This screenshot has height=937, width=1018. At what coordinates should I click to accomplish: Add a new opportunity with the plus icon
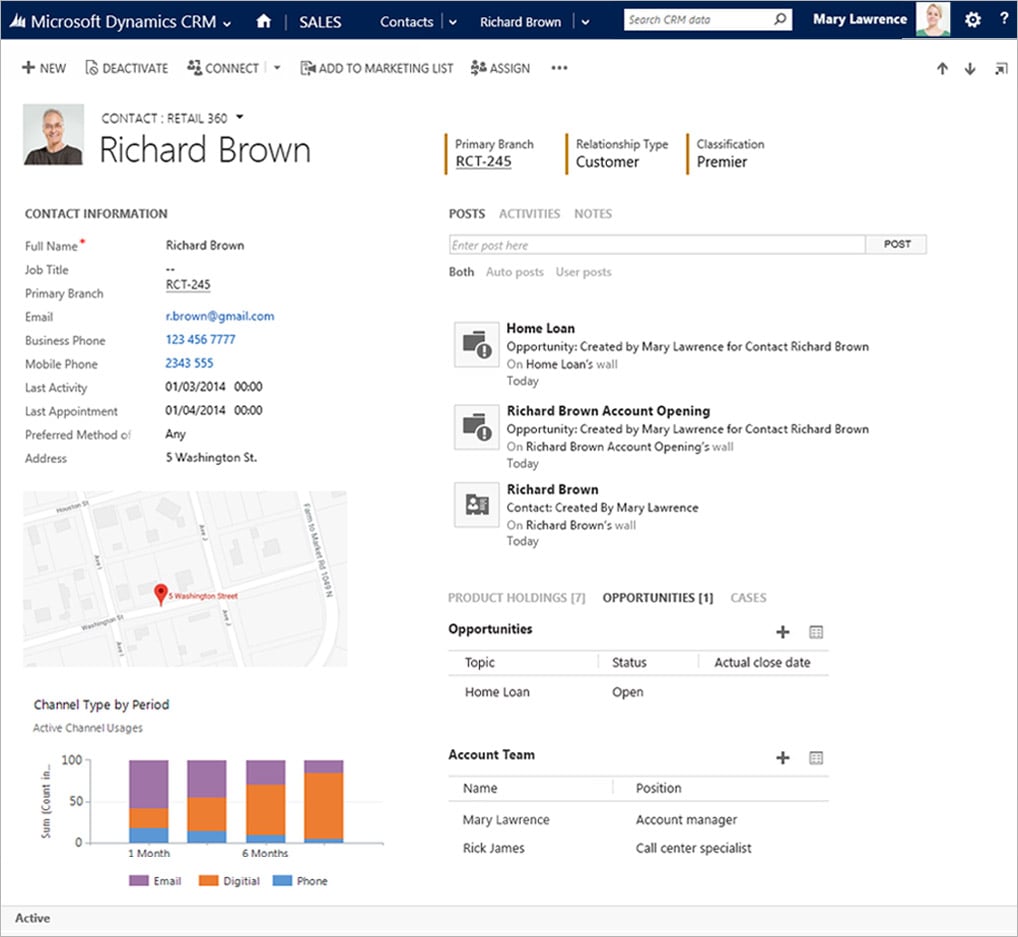[783, 632]
